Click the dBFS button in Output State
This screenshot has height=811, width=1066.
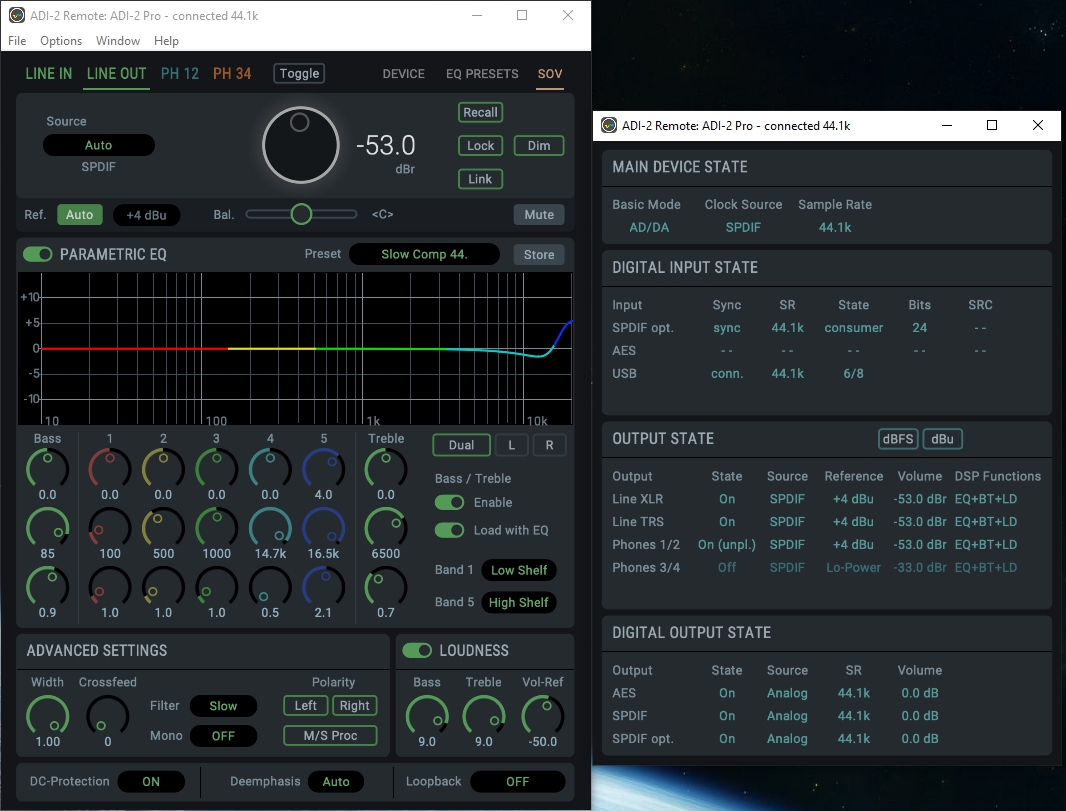[x=898, y=439]
